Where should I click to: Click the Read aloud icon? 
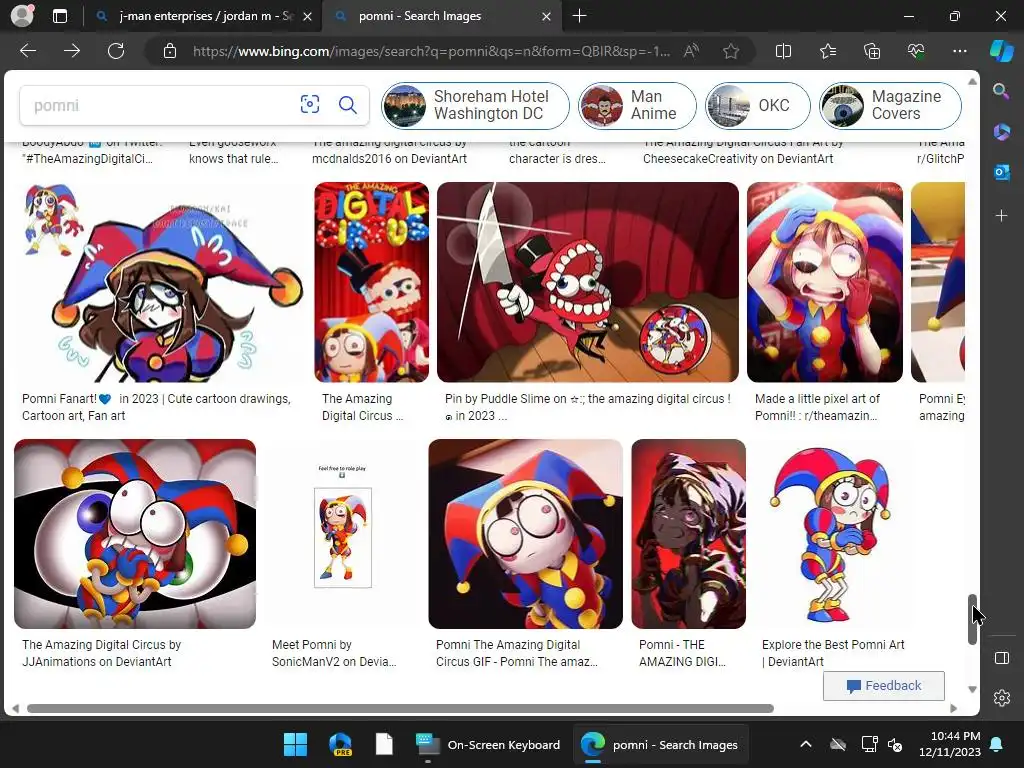coord(691,51)
